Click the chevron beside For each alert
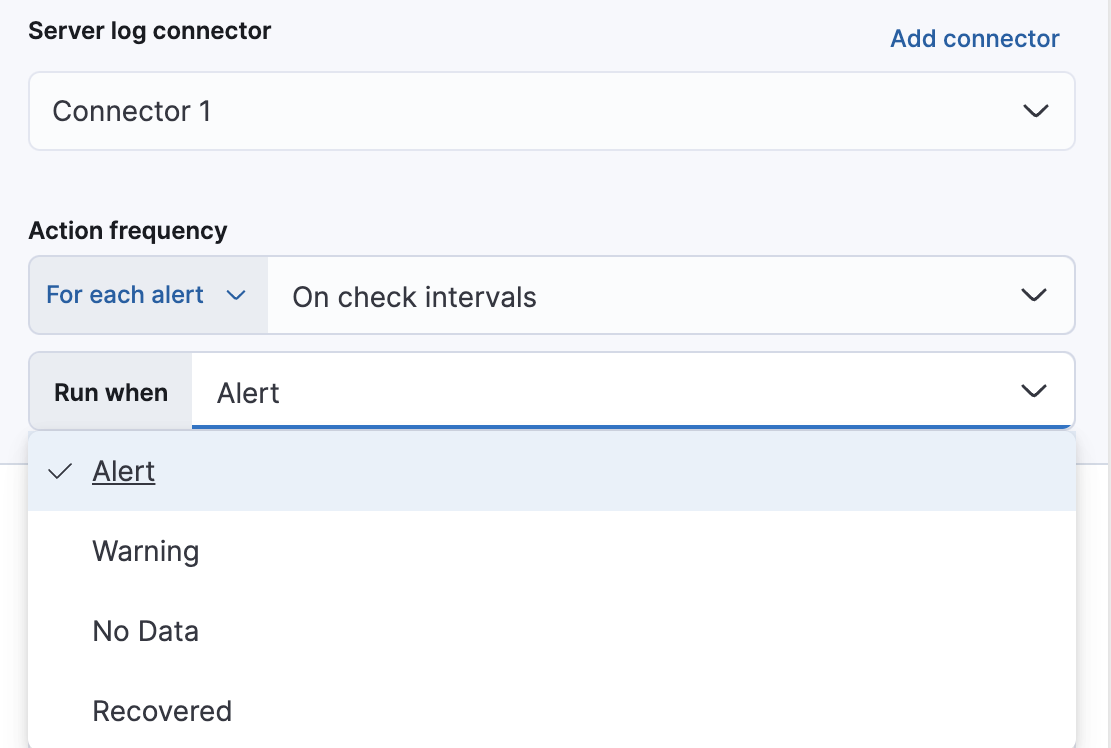The width and height of the screenshot is (1111, 748). [x=237, y=295]
